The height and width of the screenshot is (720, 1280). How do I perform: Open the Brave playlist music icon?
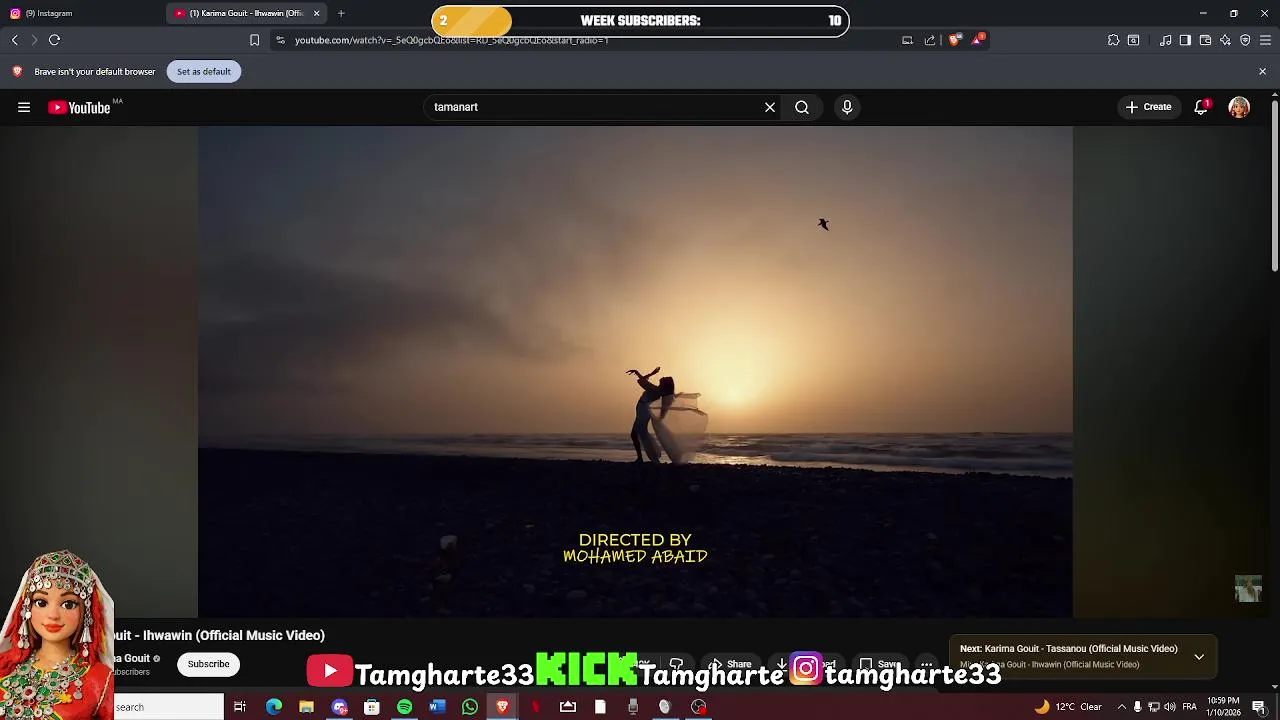tap(1166, 40)
